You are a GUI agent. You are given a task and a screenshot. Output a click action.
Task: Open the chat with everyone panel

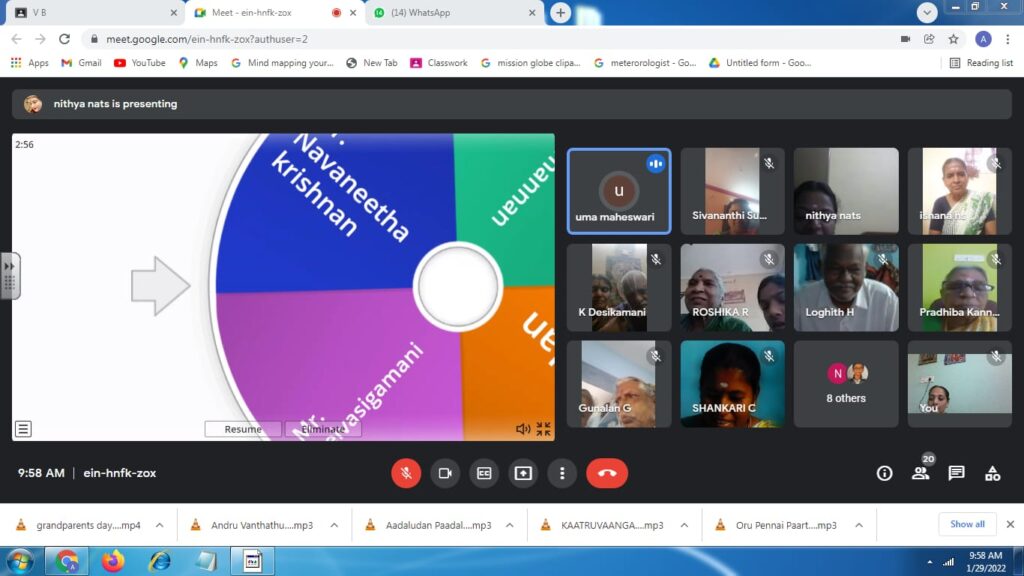tap(957, 473)
